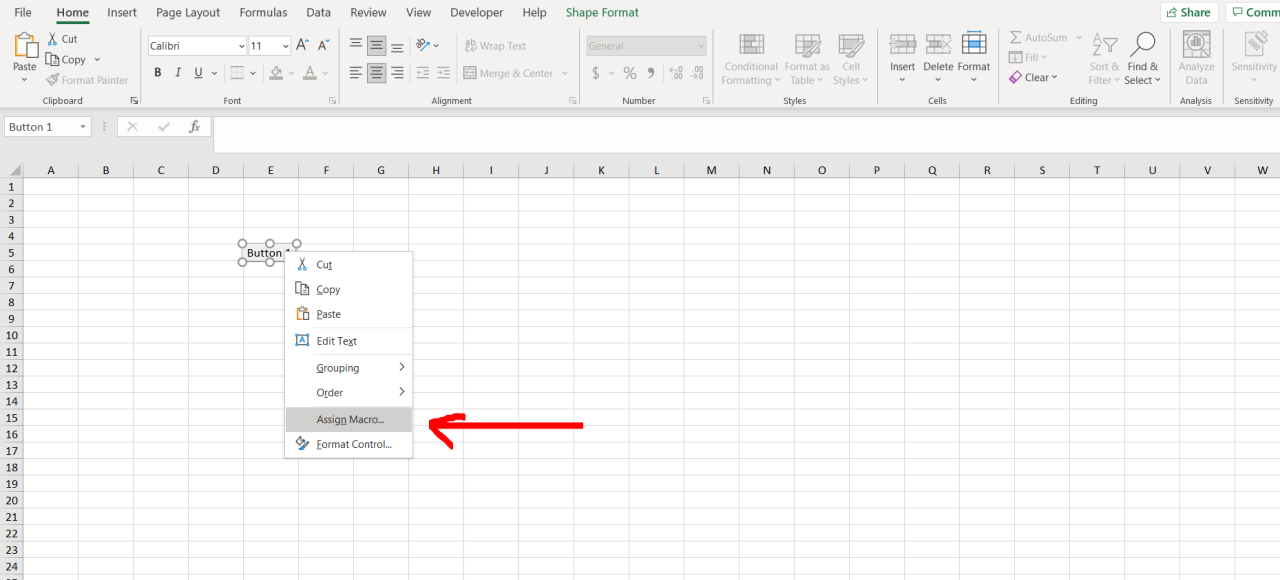Apply bold formatting
This screenshot has width=1280, height=580.
[x=157, y=72]
